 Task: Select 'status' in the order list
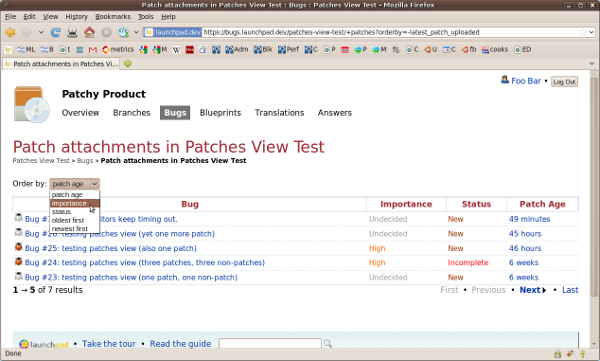point(75,212)
